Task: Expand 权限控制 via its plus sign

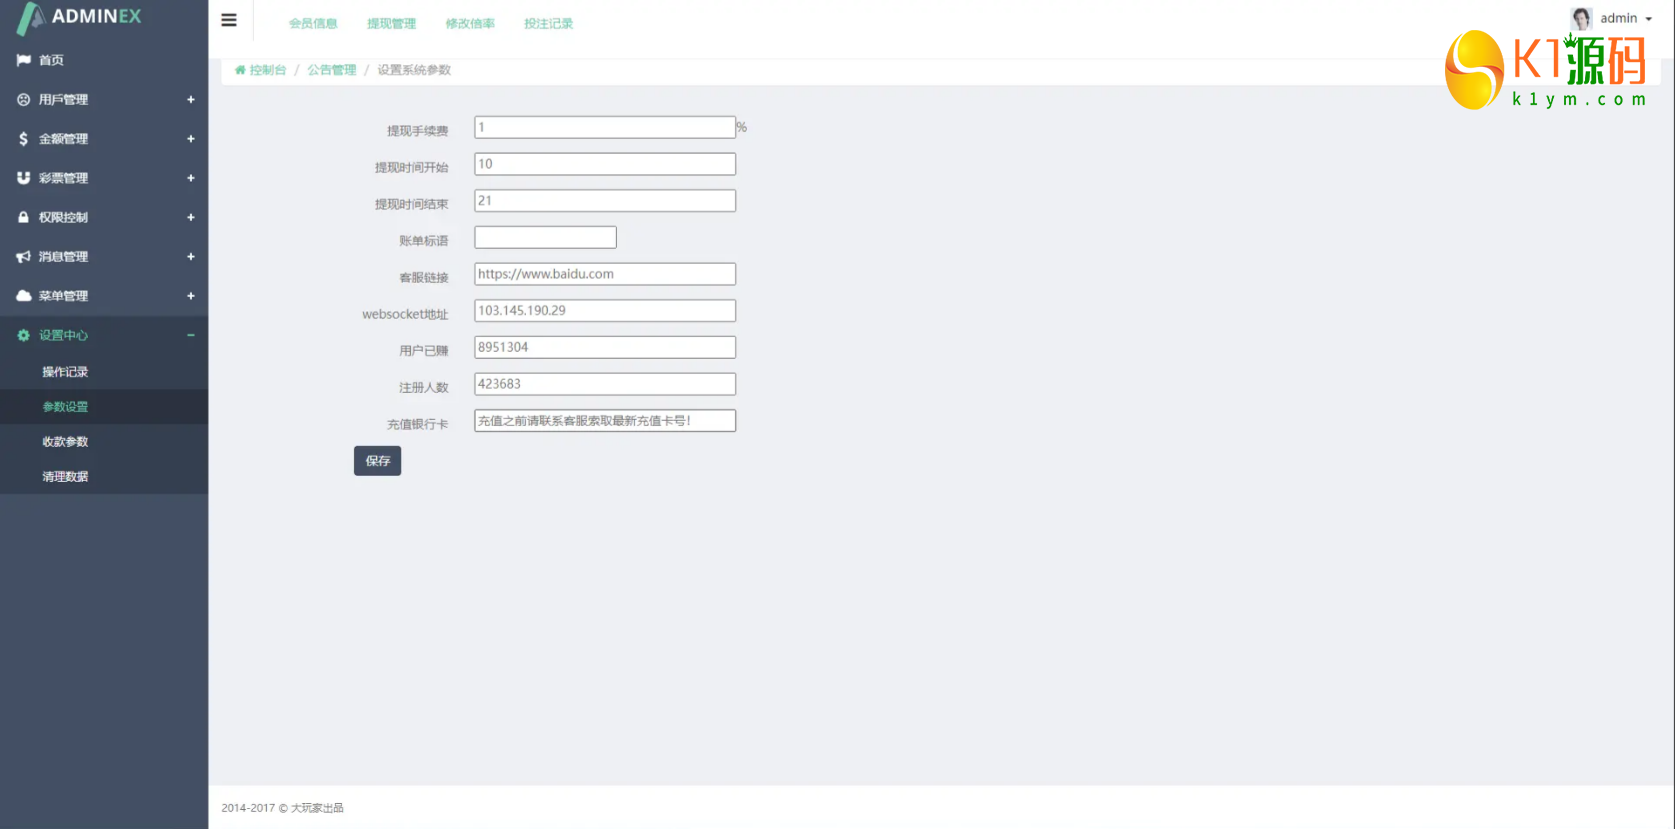Action: 190,217
